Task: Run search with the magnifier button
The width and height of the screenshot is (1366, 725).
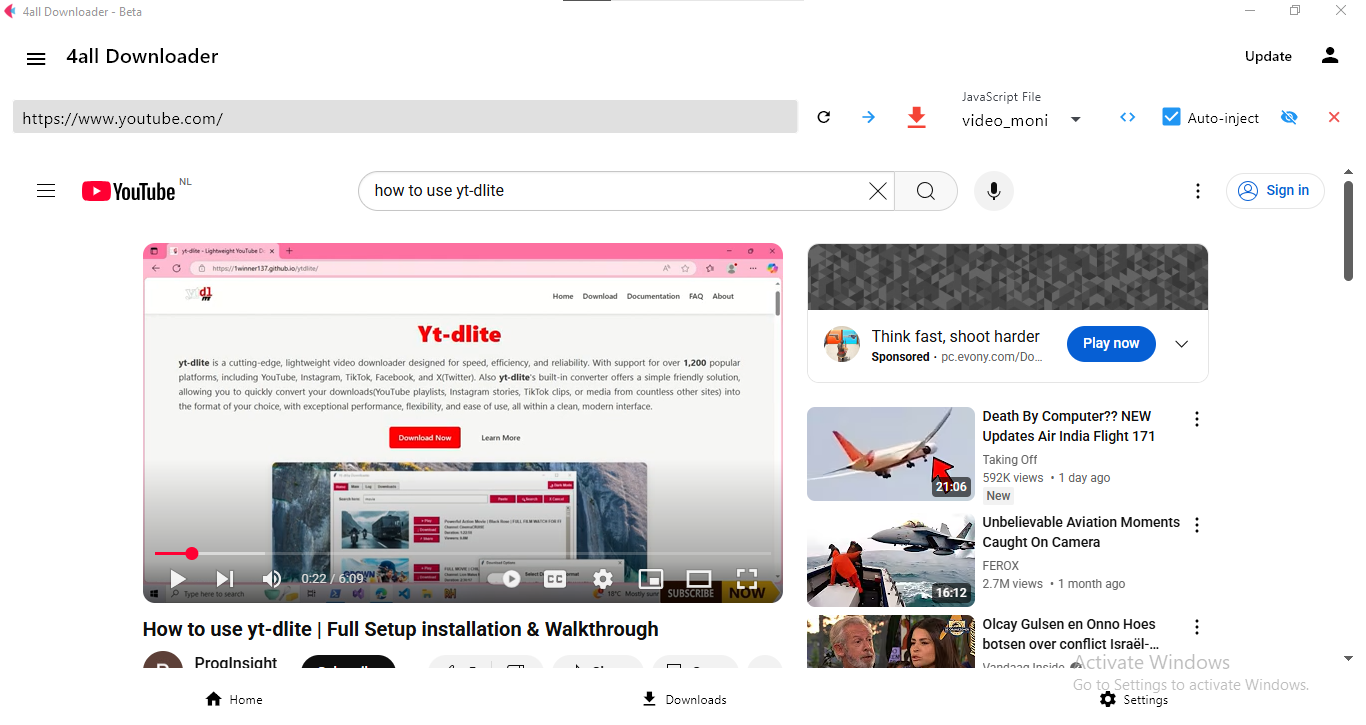Action: point(926,191)
